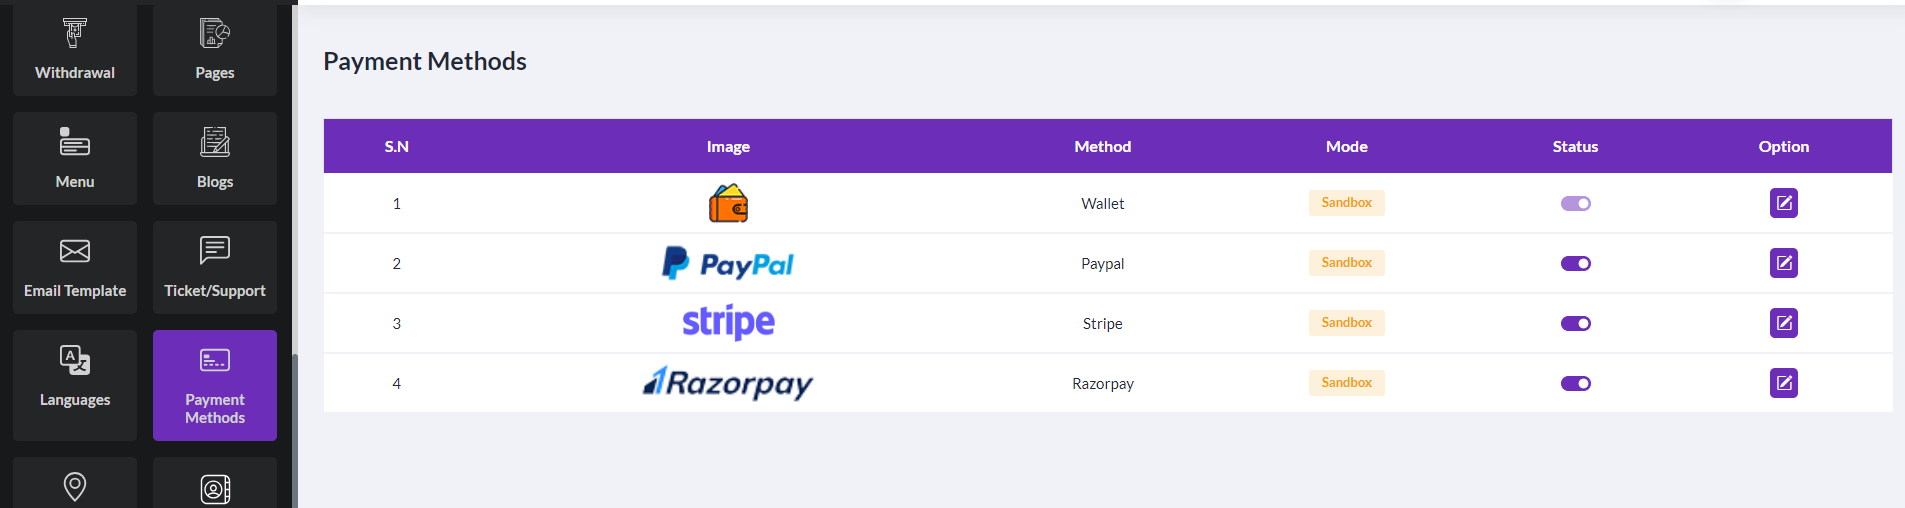Open the Withdrawal sidebar section
Screen dimensions: 1905x508
[x=75, y=50]
